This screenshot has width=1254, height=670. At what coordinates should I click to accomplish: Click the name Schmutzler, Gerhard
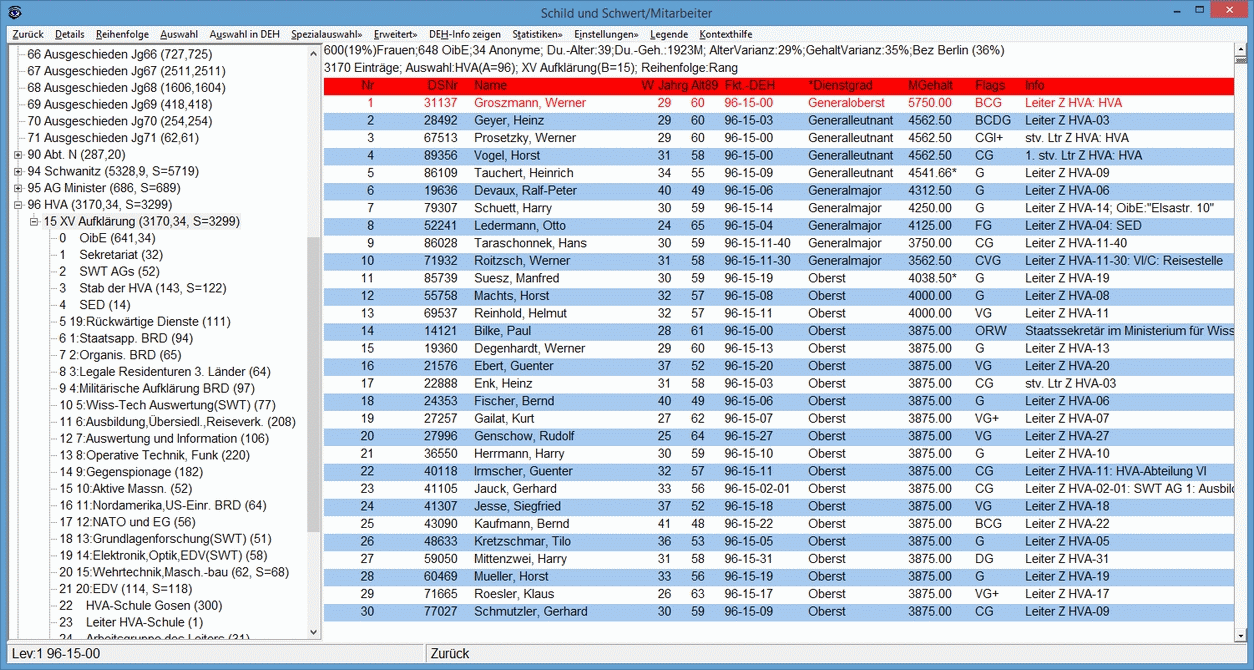(531, 611)
